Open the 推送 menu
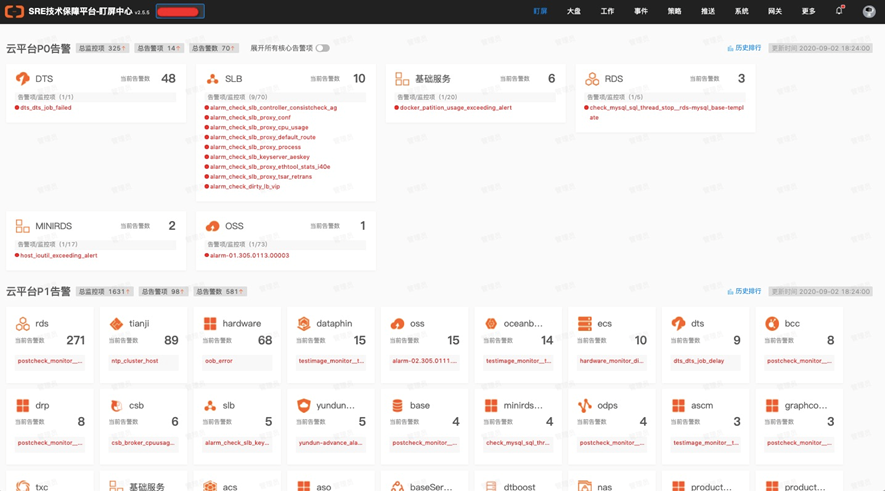Viewport: 885px width, 491px height. tap(708, 11)
